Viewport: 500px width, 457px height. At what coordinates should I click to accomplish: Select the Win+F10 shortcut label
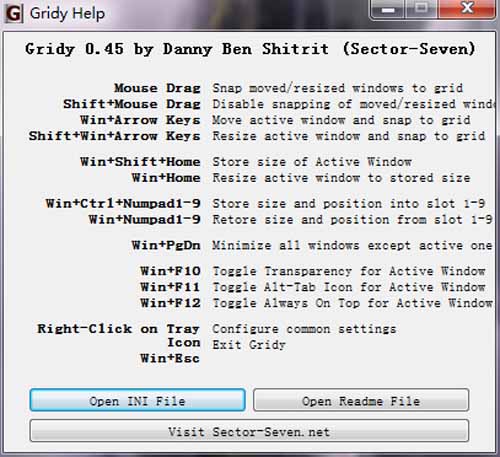tap(170, 271)
